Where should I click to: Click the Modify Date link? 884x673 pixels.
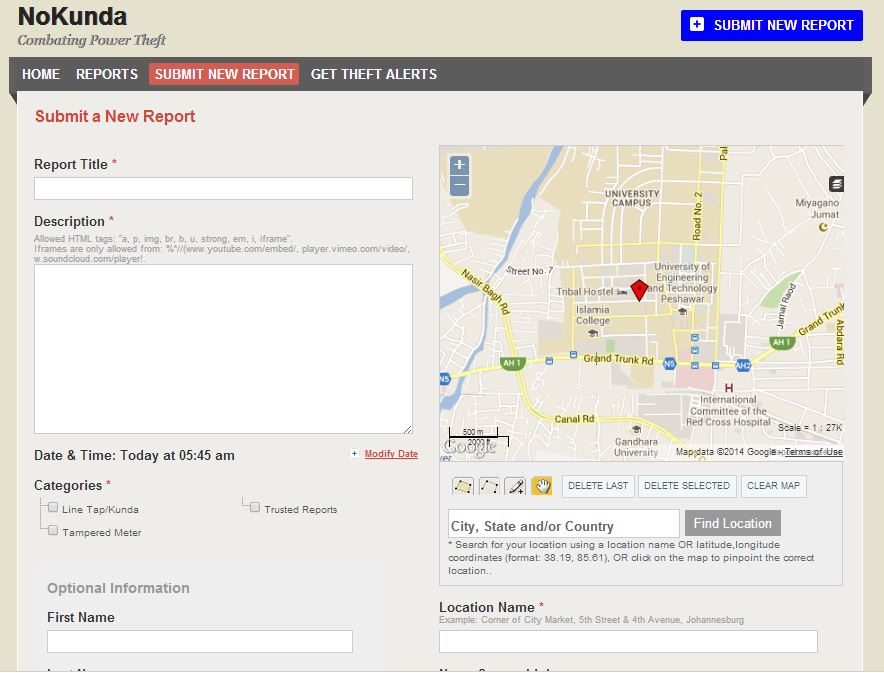(x=391, y=454)
